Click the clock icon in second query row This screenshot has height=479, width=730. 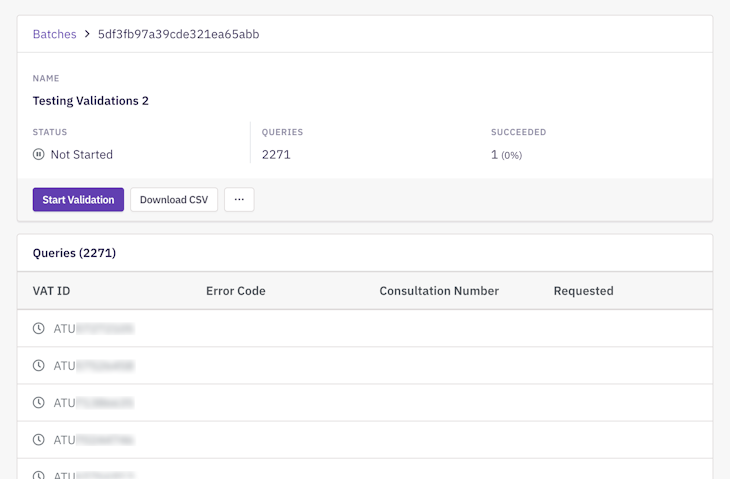click(39, 366)
